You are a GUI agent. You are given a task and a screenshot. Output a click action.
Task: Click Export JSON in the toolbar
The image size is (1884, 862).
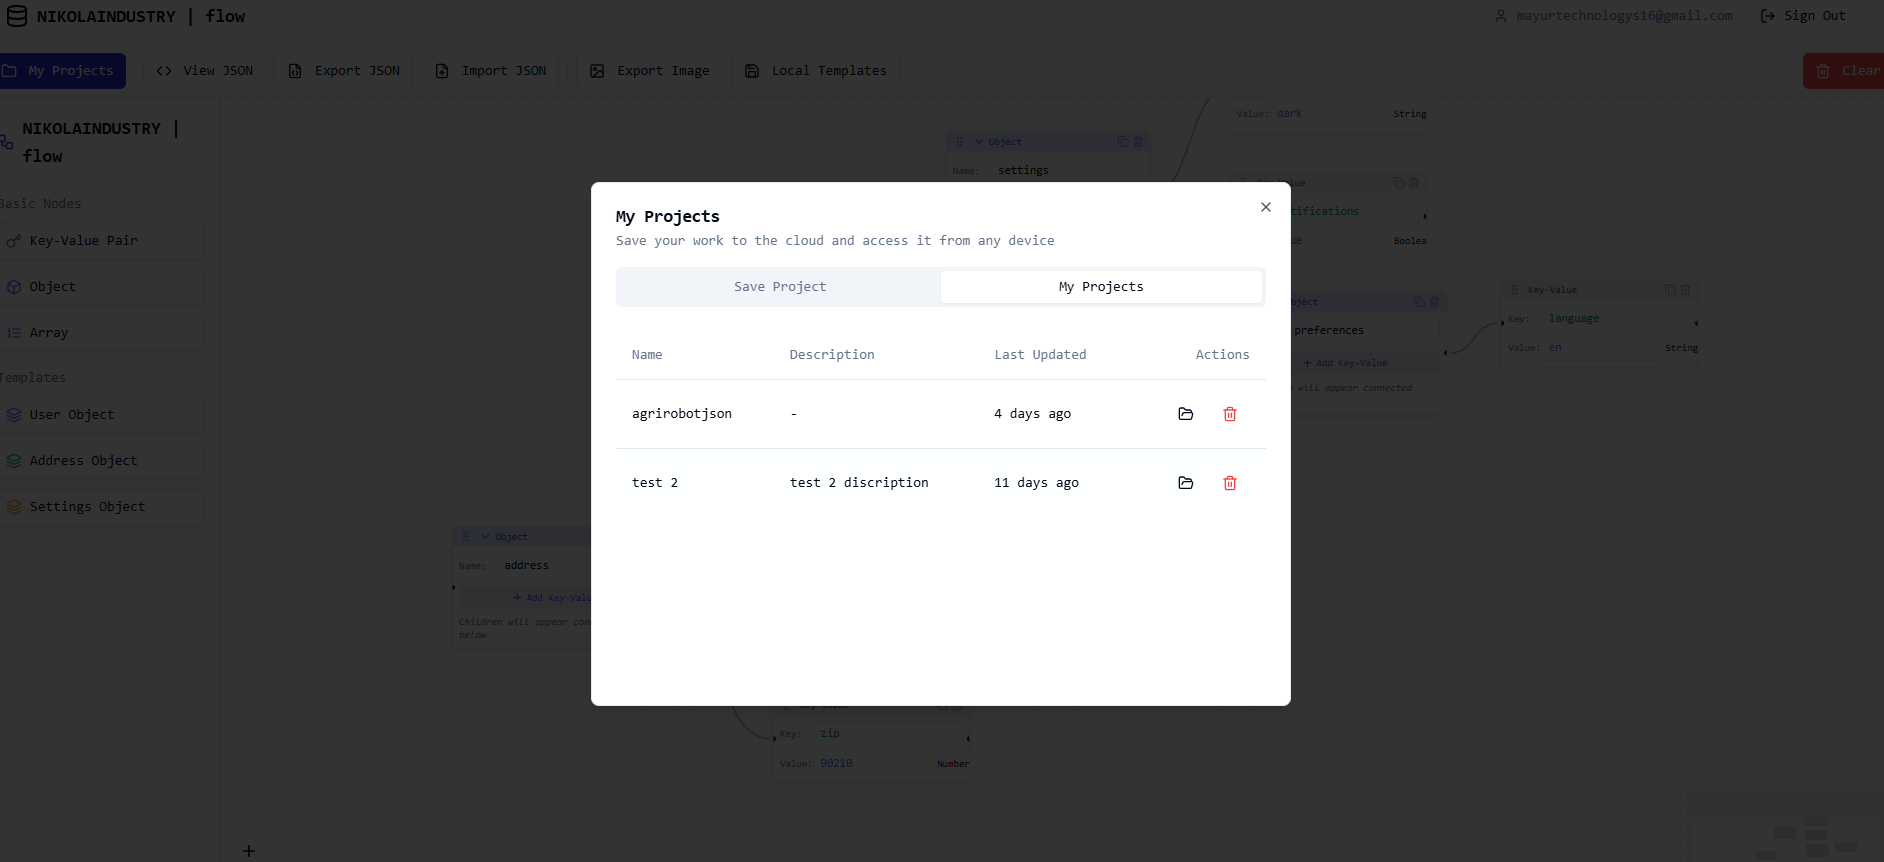[344, 71]
